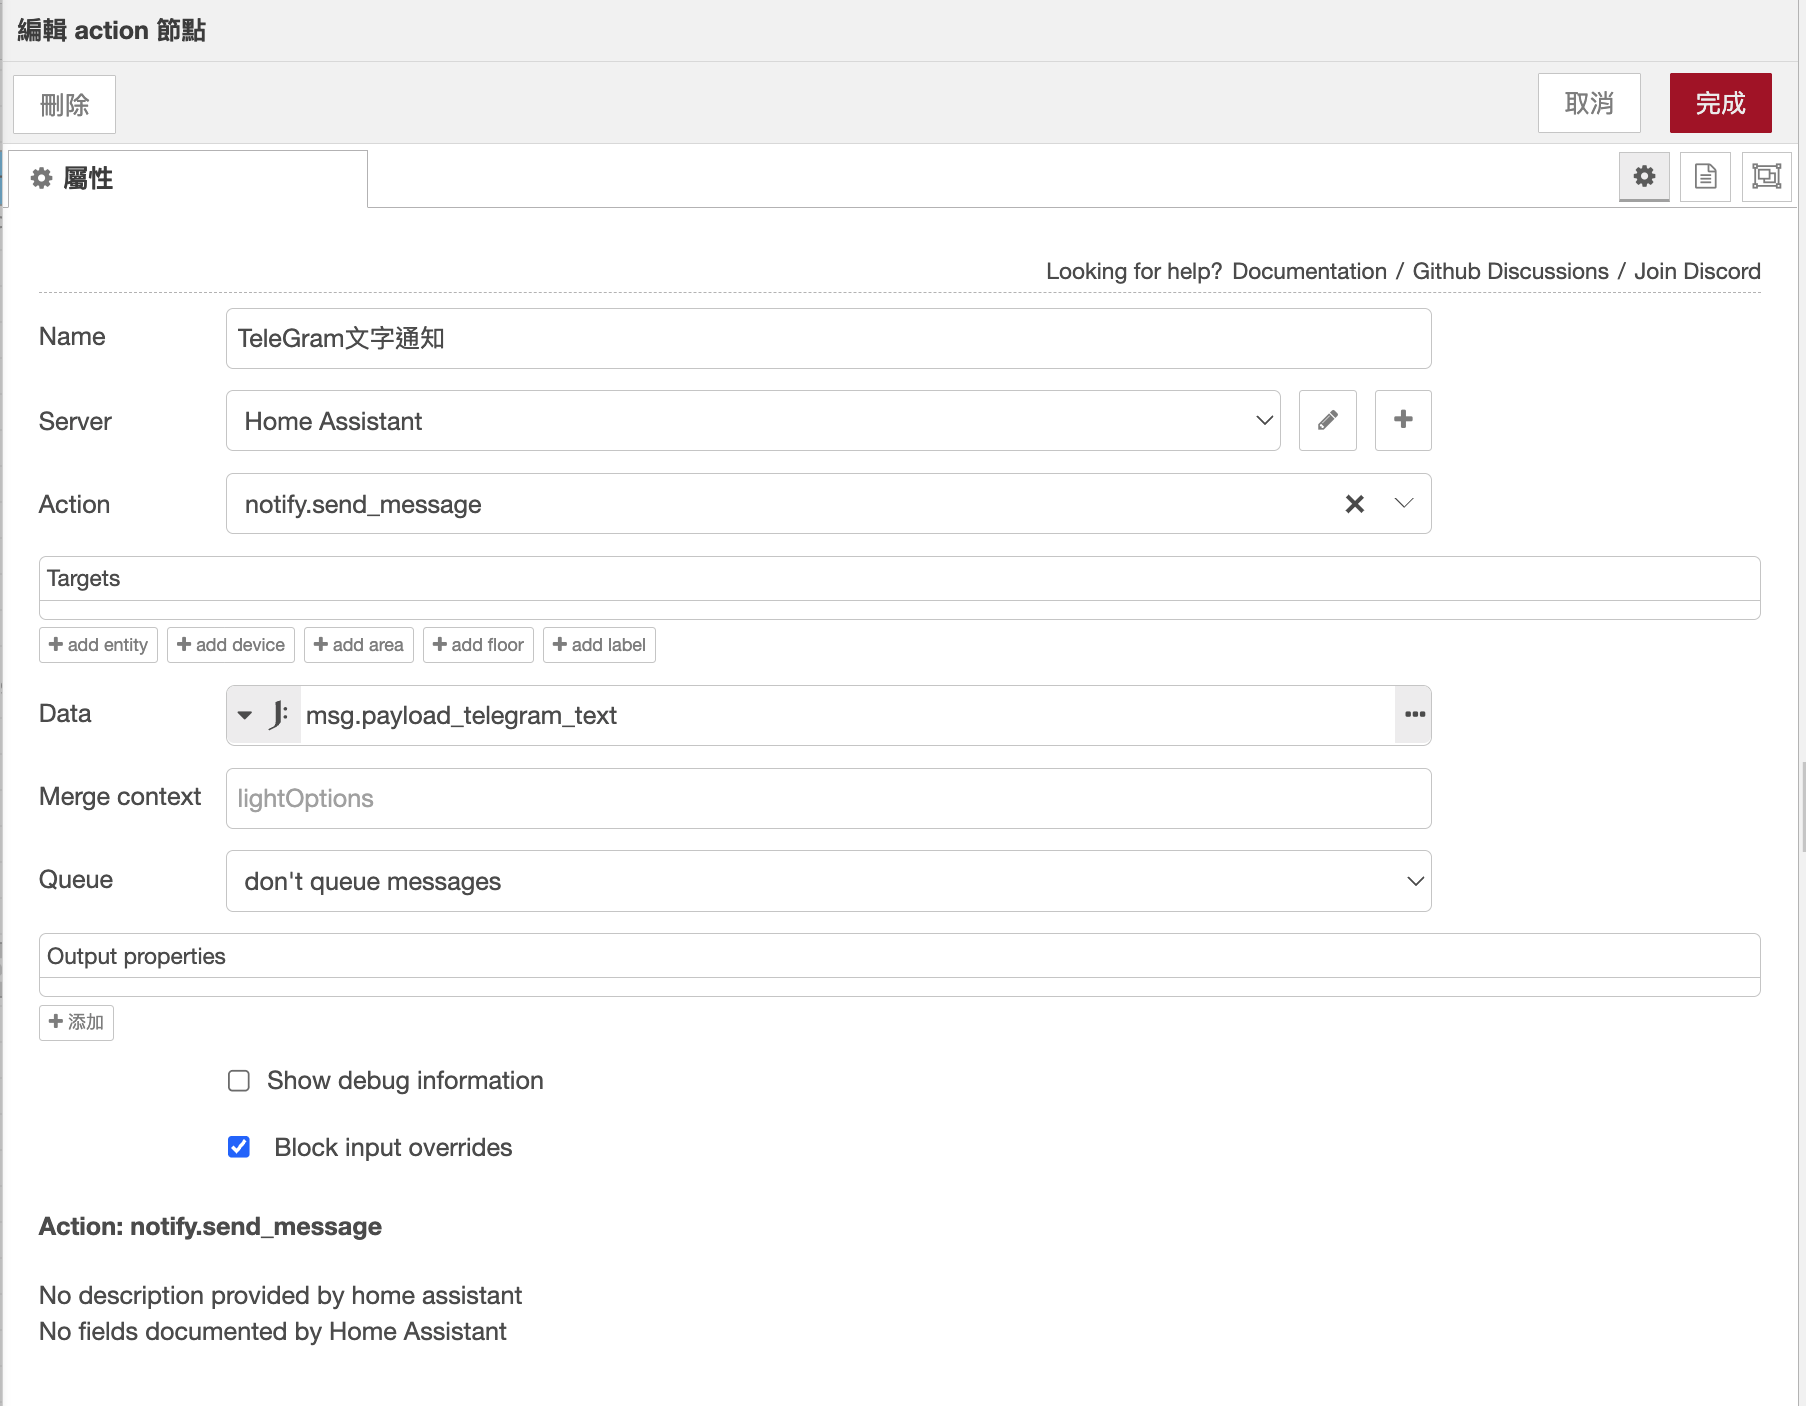Click the pencil icon to edit server
Viewport: 1806px width, 1406px height.
tap(1327, 421)
